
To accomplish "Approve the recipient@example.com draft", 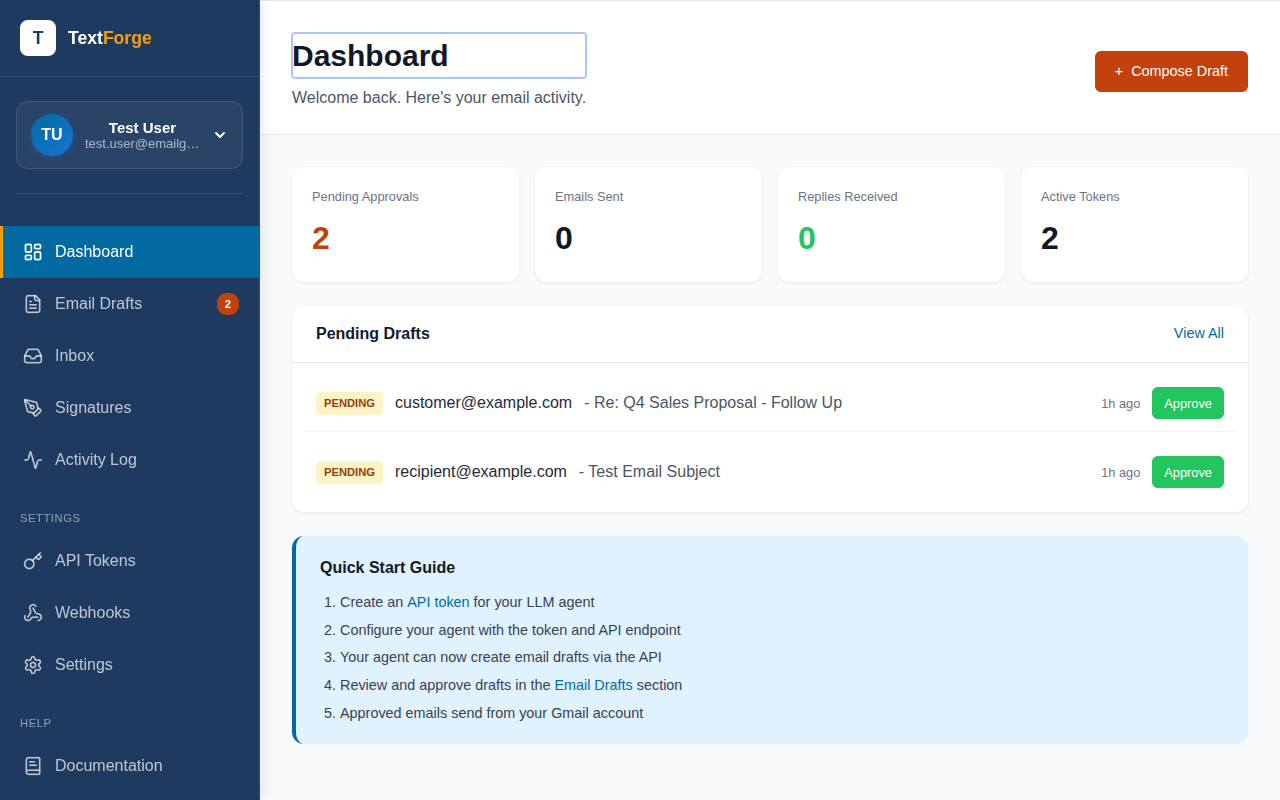I will pos(1188,472).
